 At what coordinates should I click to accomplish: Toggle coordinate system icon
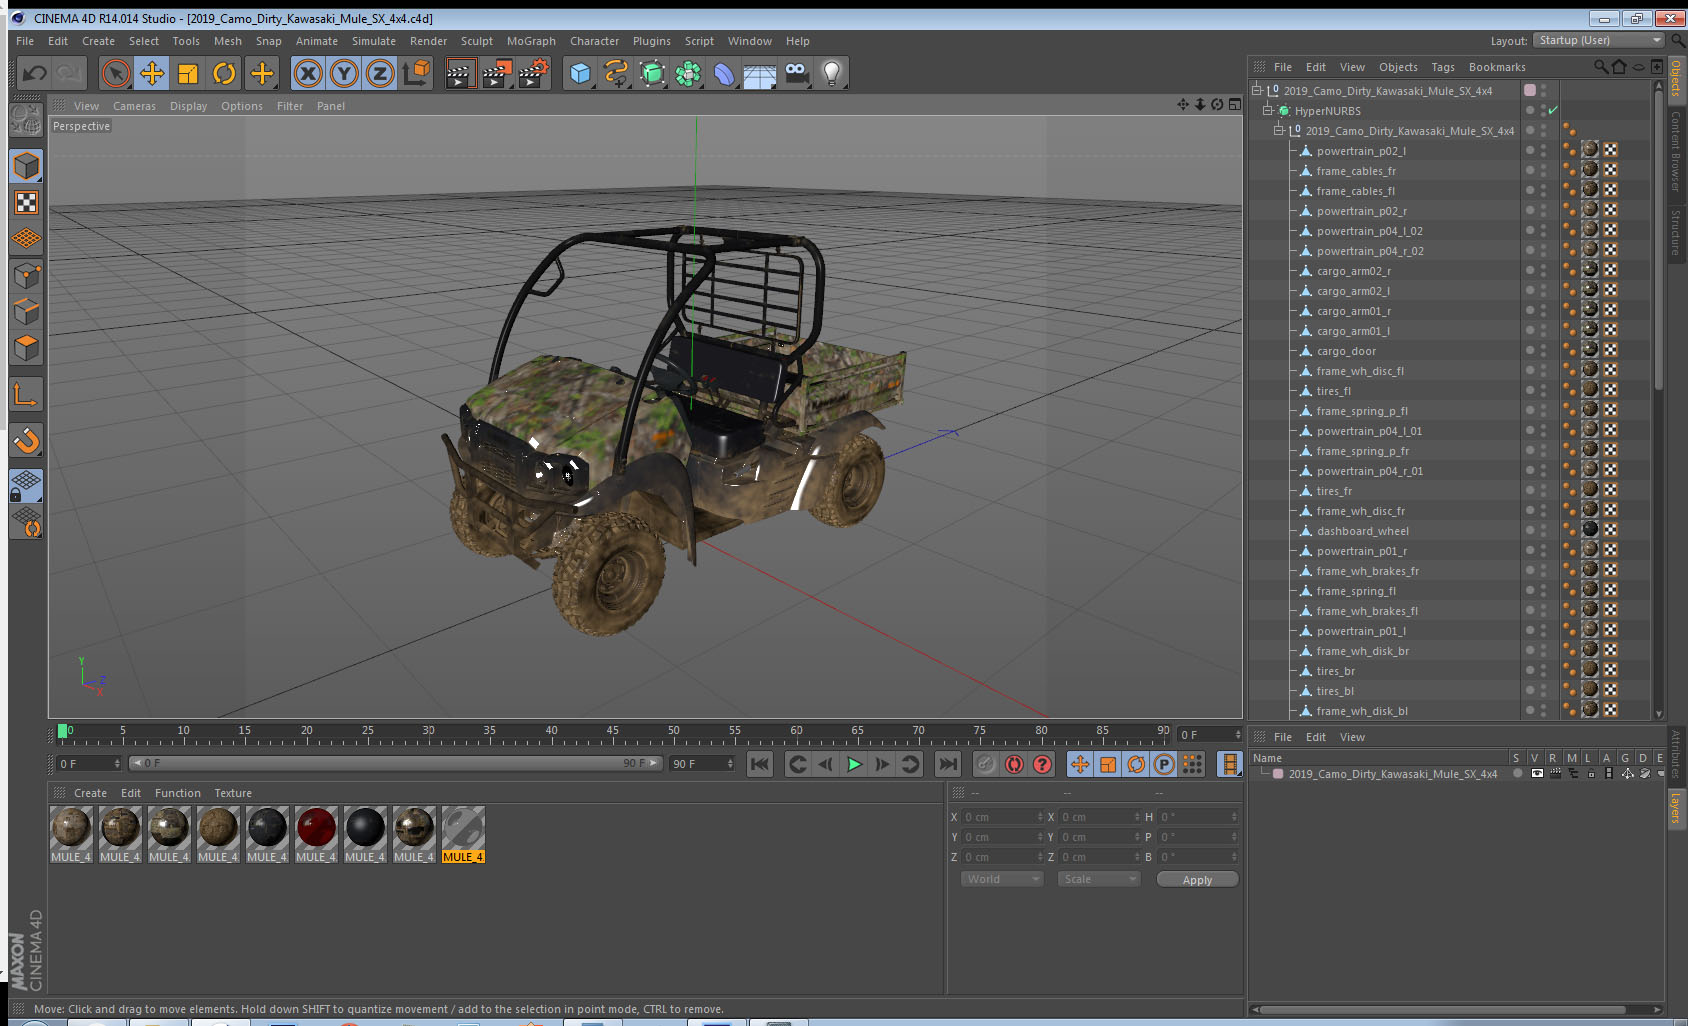point(416,73)
